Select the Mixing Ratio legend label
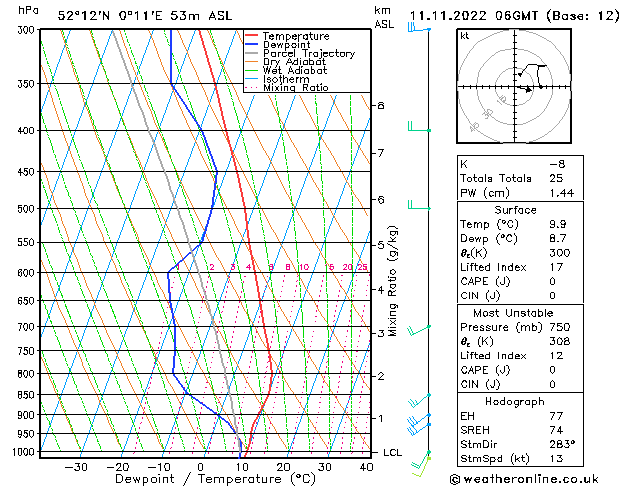Image resolution: width=629 pixels, height=486 pixels. click(296, 87)
